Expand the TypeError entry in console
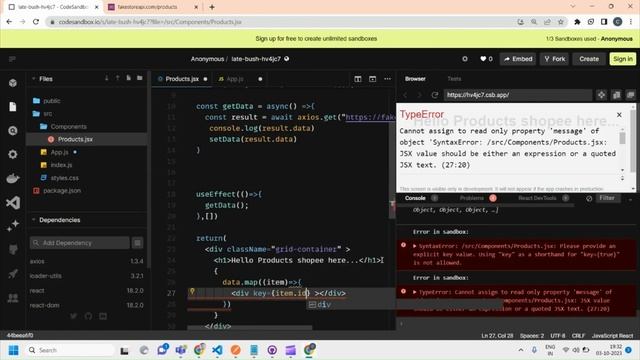Image resolution: width=640 pixels, height=360 pixels. click(415, 292)
